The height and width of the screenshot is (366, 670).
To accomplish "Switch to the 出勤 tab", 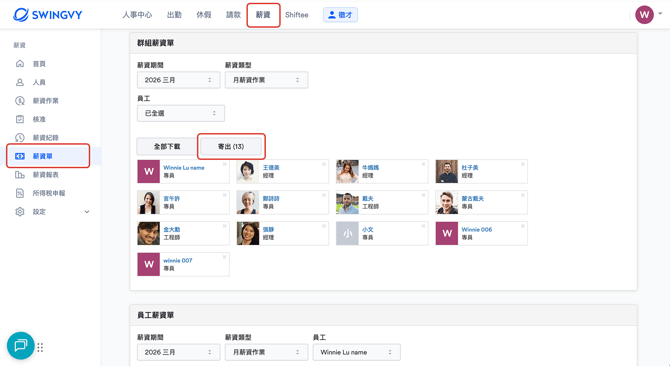I will (x=174, y=15).
